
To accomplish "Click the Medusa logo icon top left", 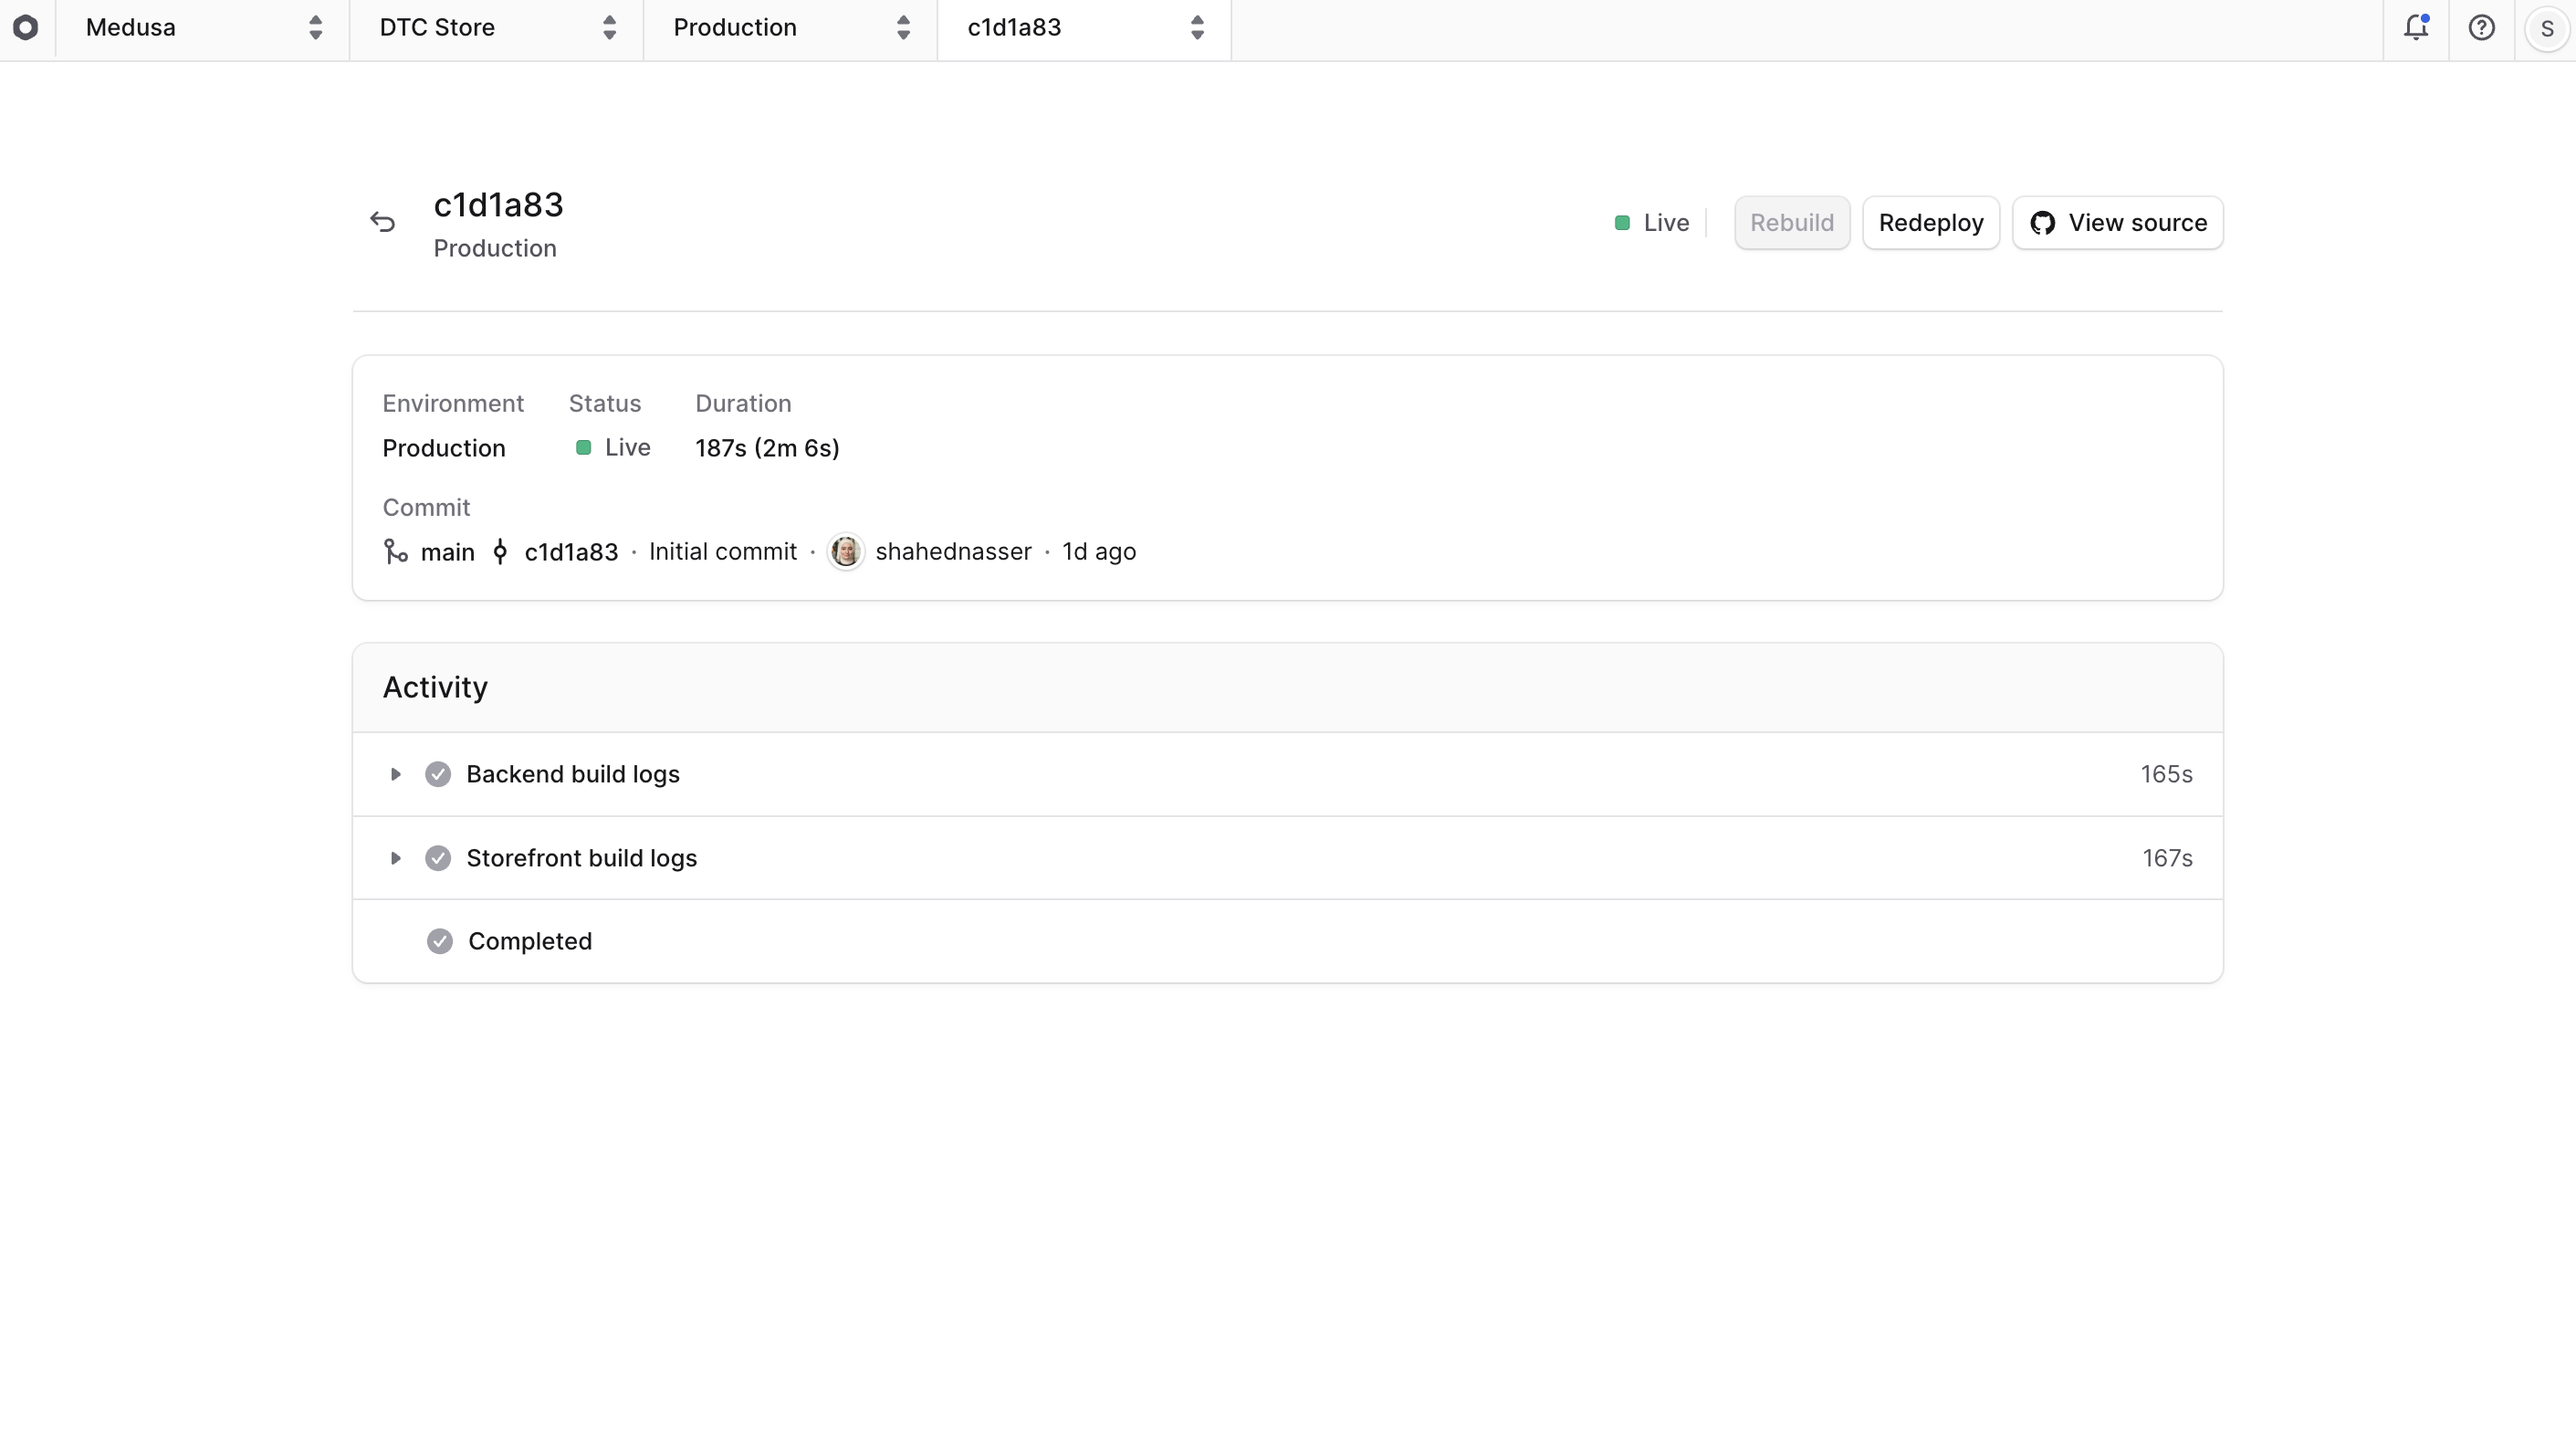I will 26,28.
